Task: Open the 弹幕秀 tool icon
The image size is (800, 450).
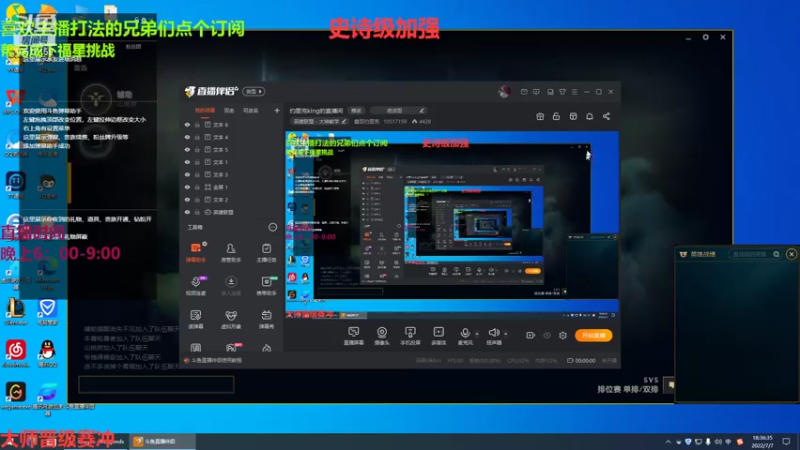Action: pyautogui.click(x=266, y=319)
